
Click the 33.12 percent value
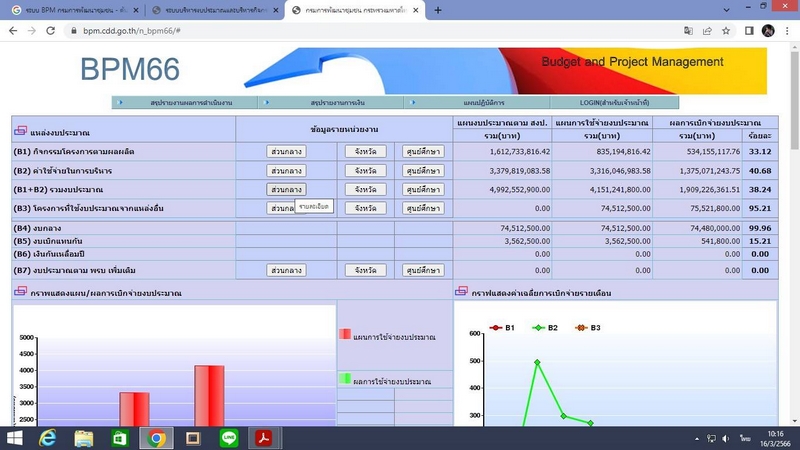[760, 152]
